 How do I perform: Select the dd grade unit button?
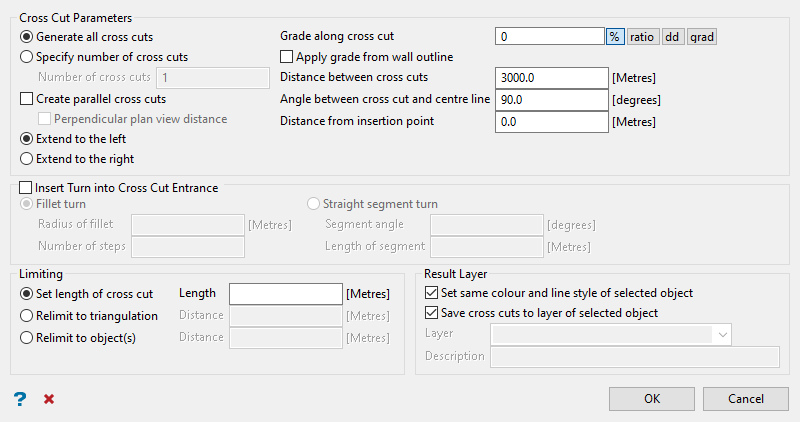(x=672, y=37)
